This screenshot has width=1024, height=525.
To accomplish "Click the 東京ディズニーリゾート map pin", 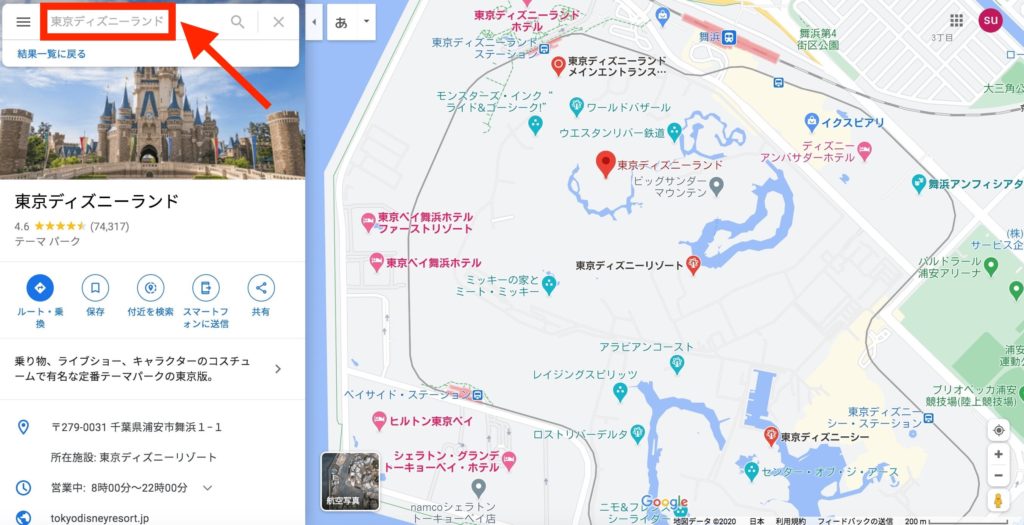I will (694, 264).
